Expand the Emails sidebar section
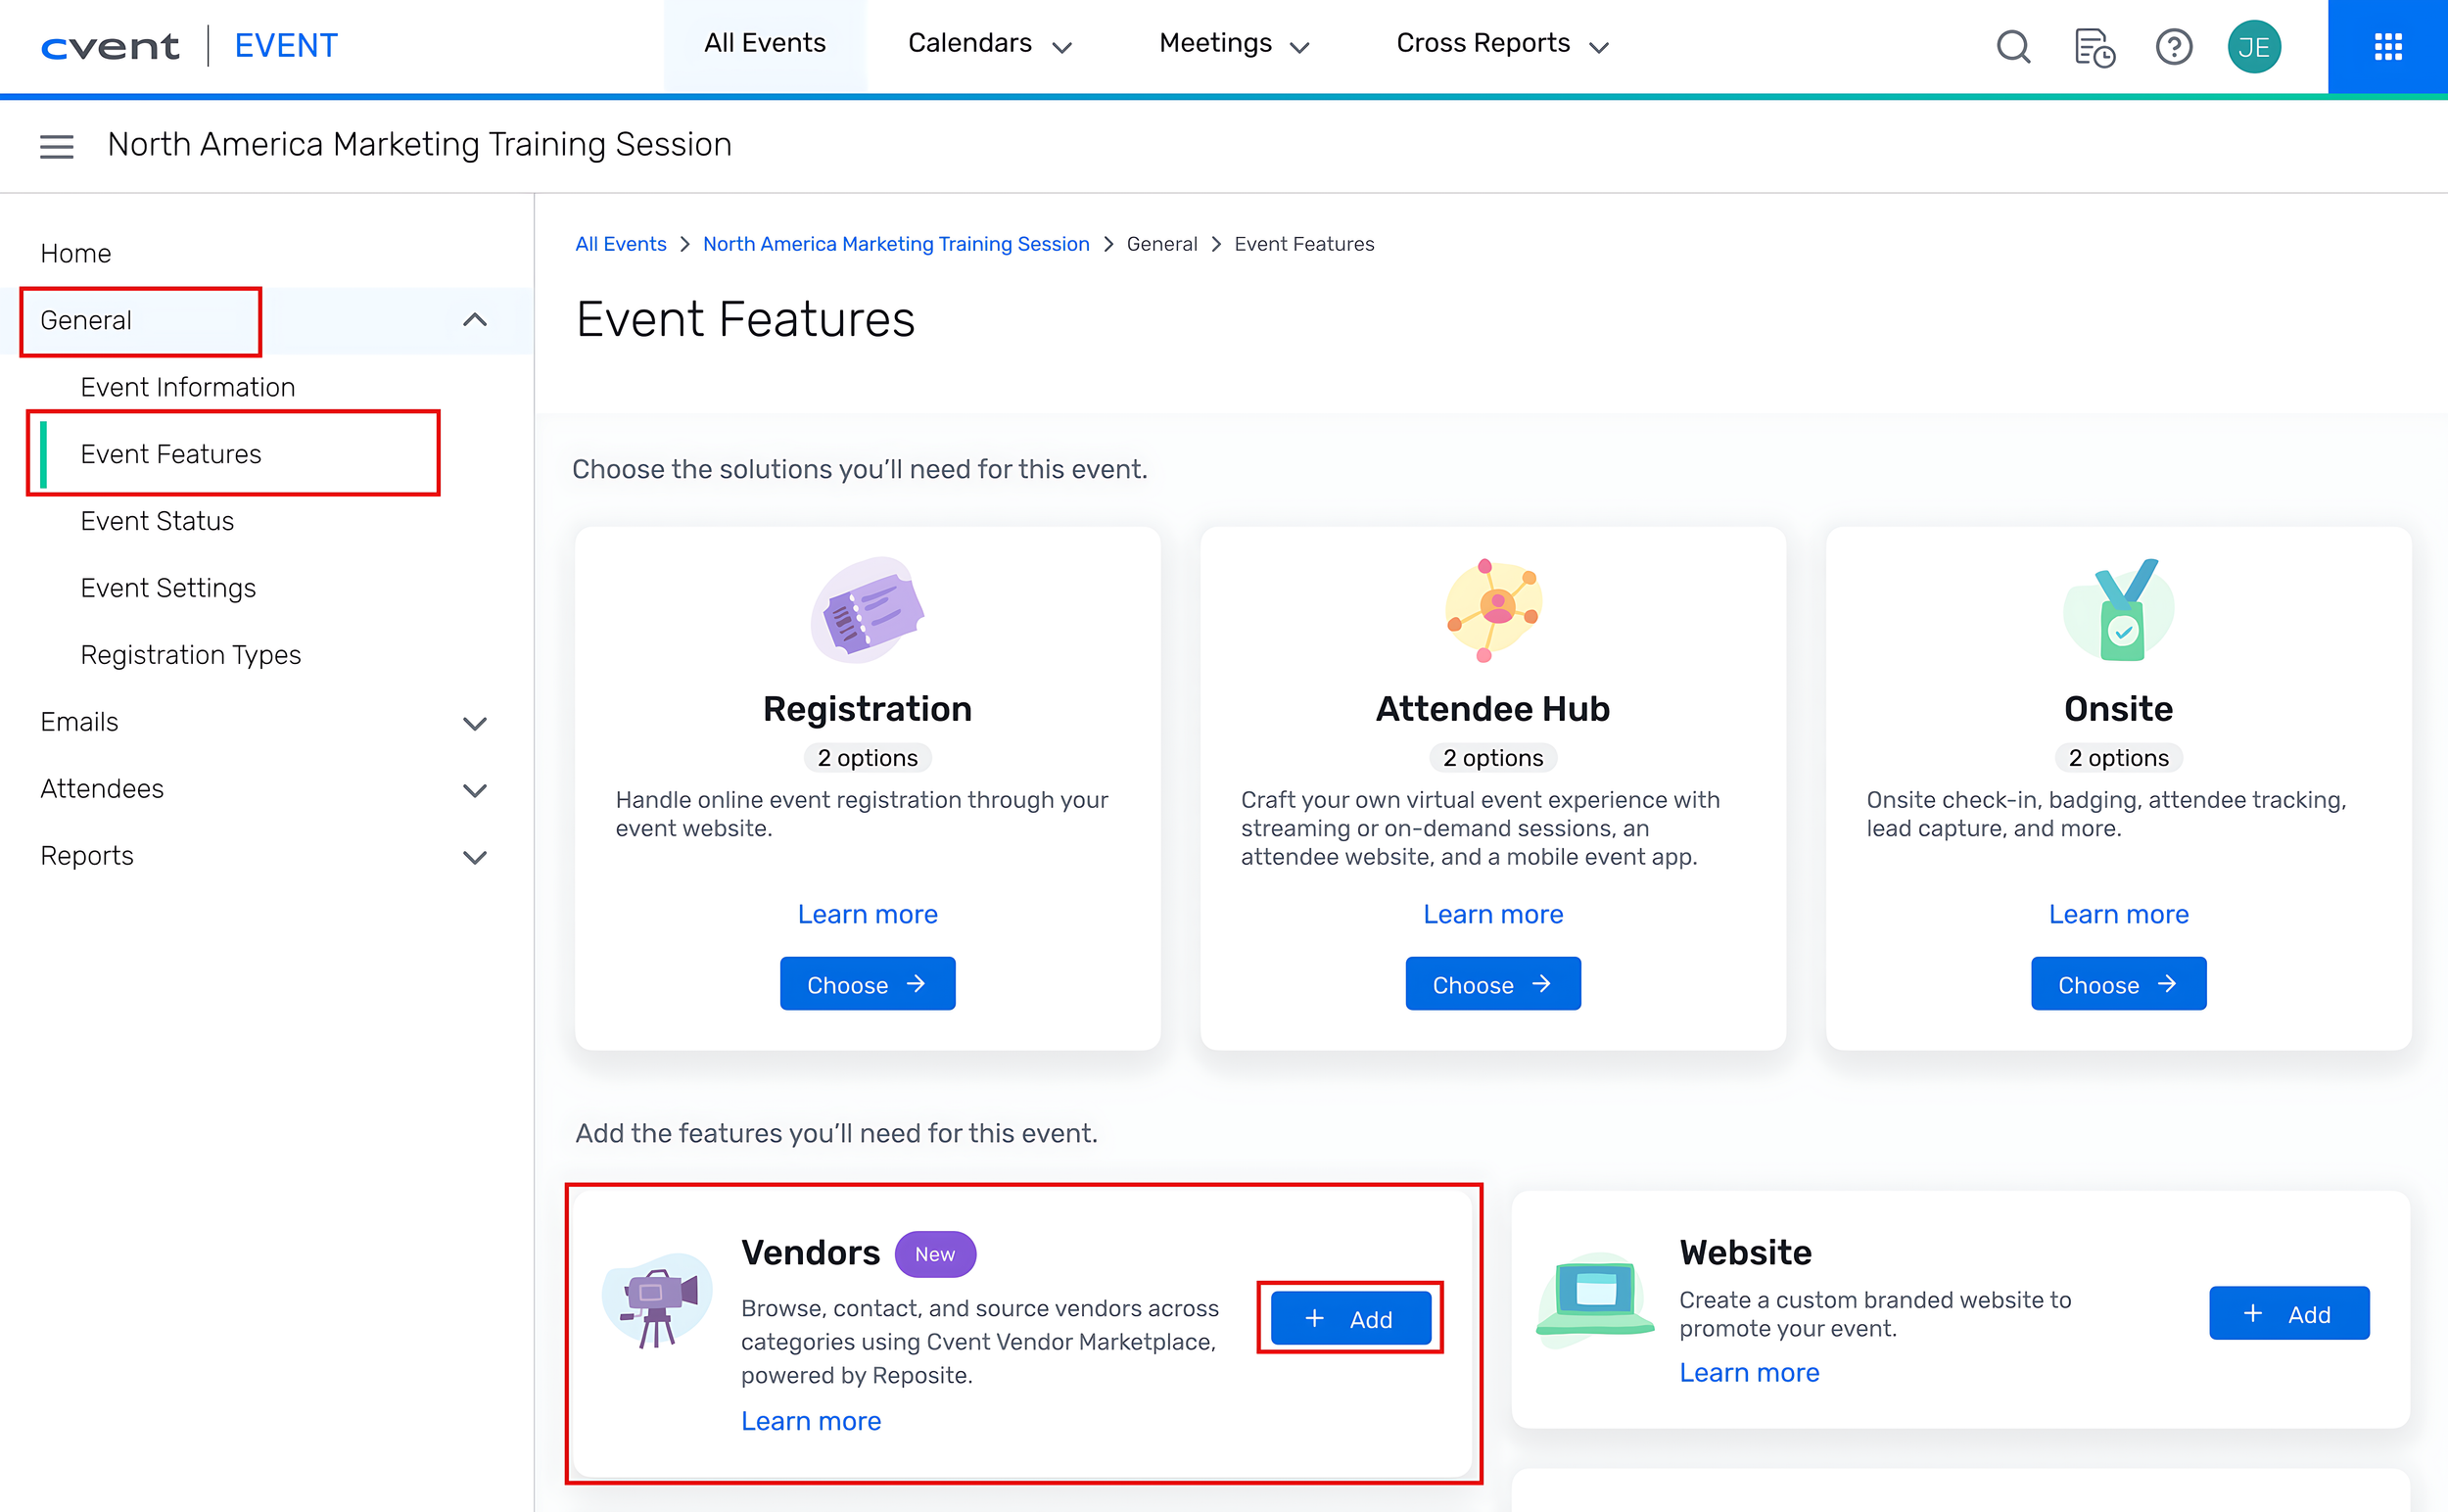2448x1512 pixels. pyautogui.click(x=475, y=723)
